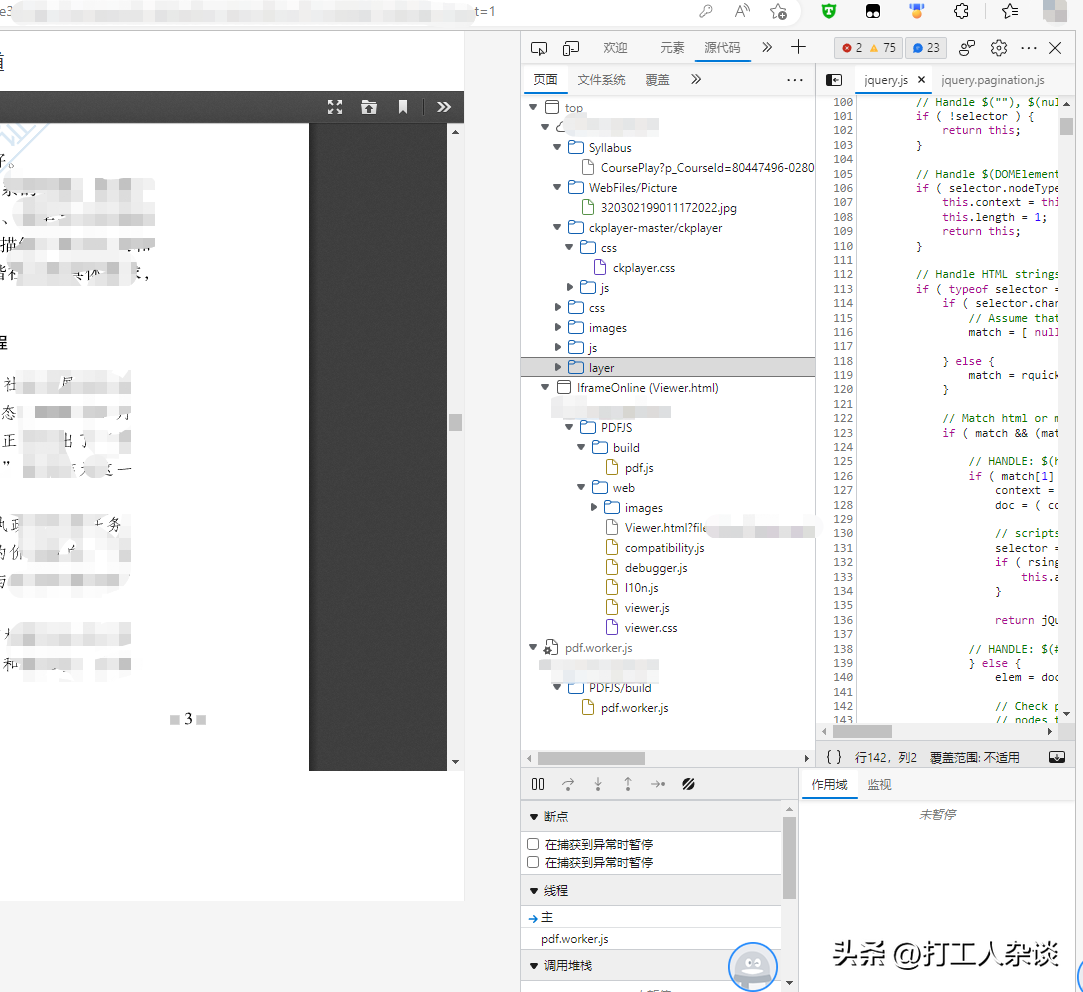Switch to the 欢迎 DevTools tab
Viewport: 1083px width, 992px height.
pyautogui.click(x=615, y=48)
